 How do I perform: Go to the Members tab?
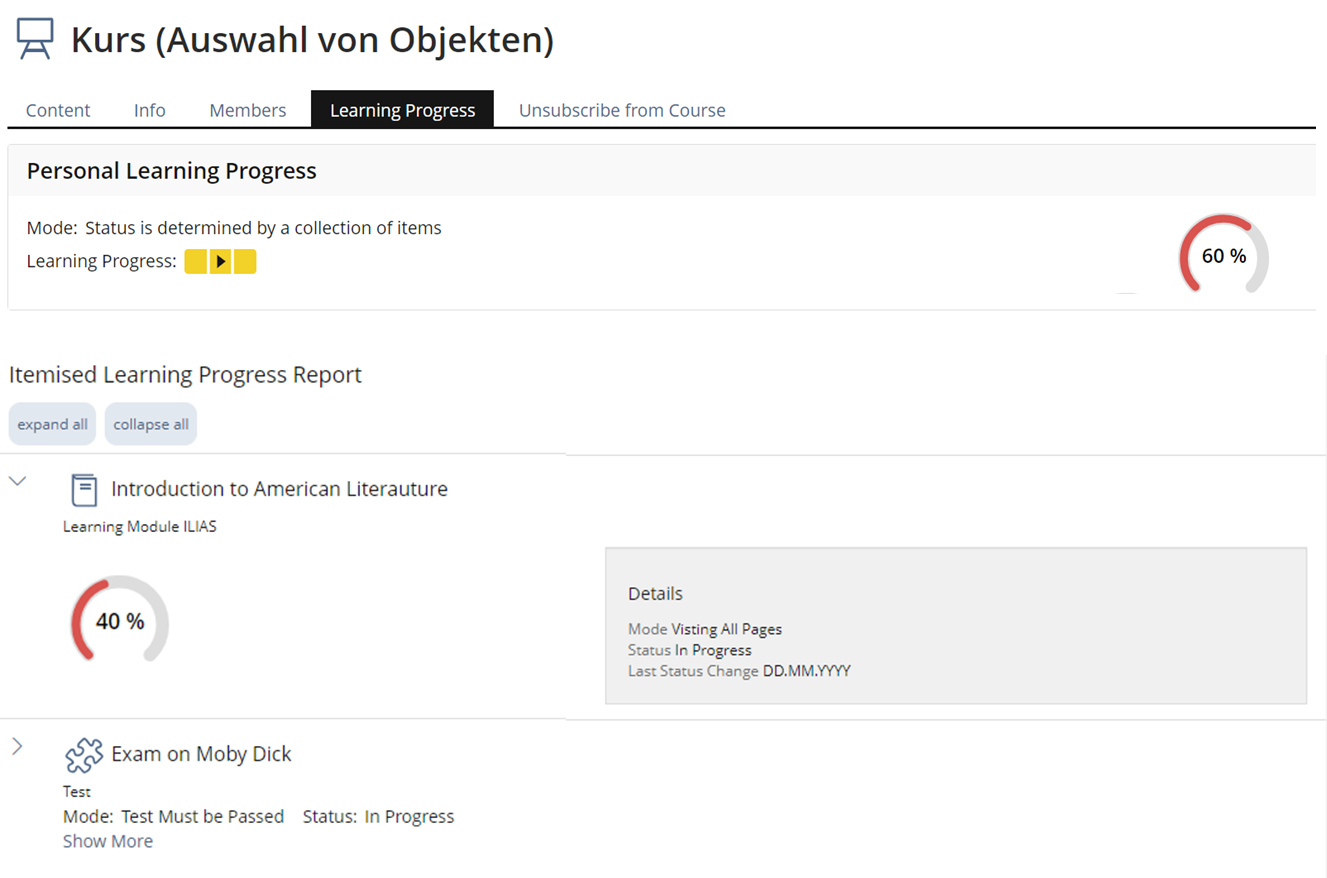pyautogui.click(x=248, y=110)
